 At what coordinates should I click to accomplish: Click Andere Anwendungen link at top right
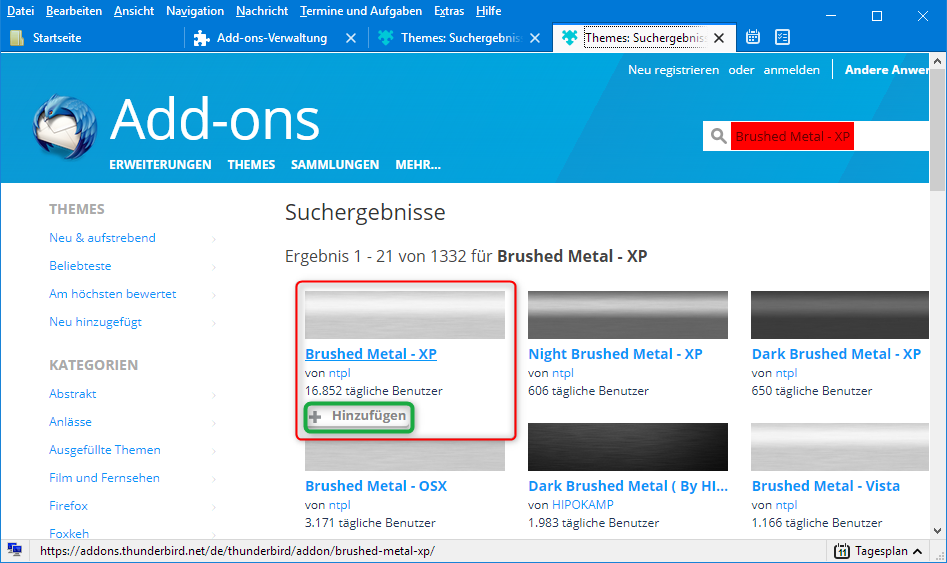point(887,70)
